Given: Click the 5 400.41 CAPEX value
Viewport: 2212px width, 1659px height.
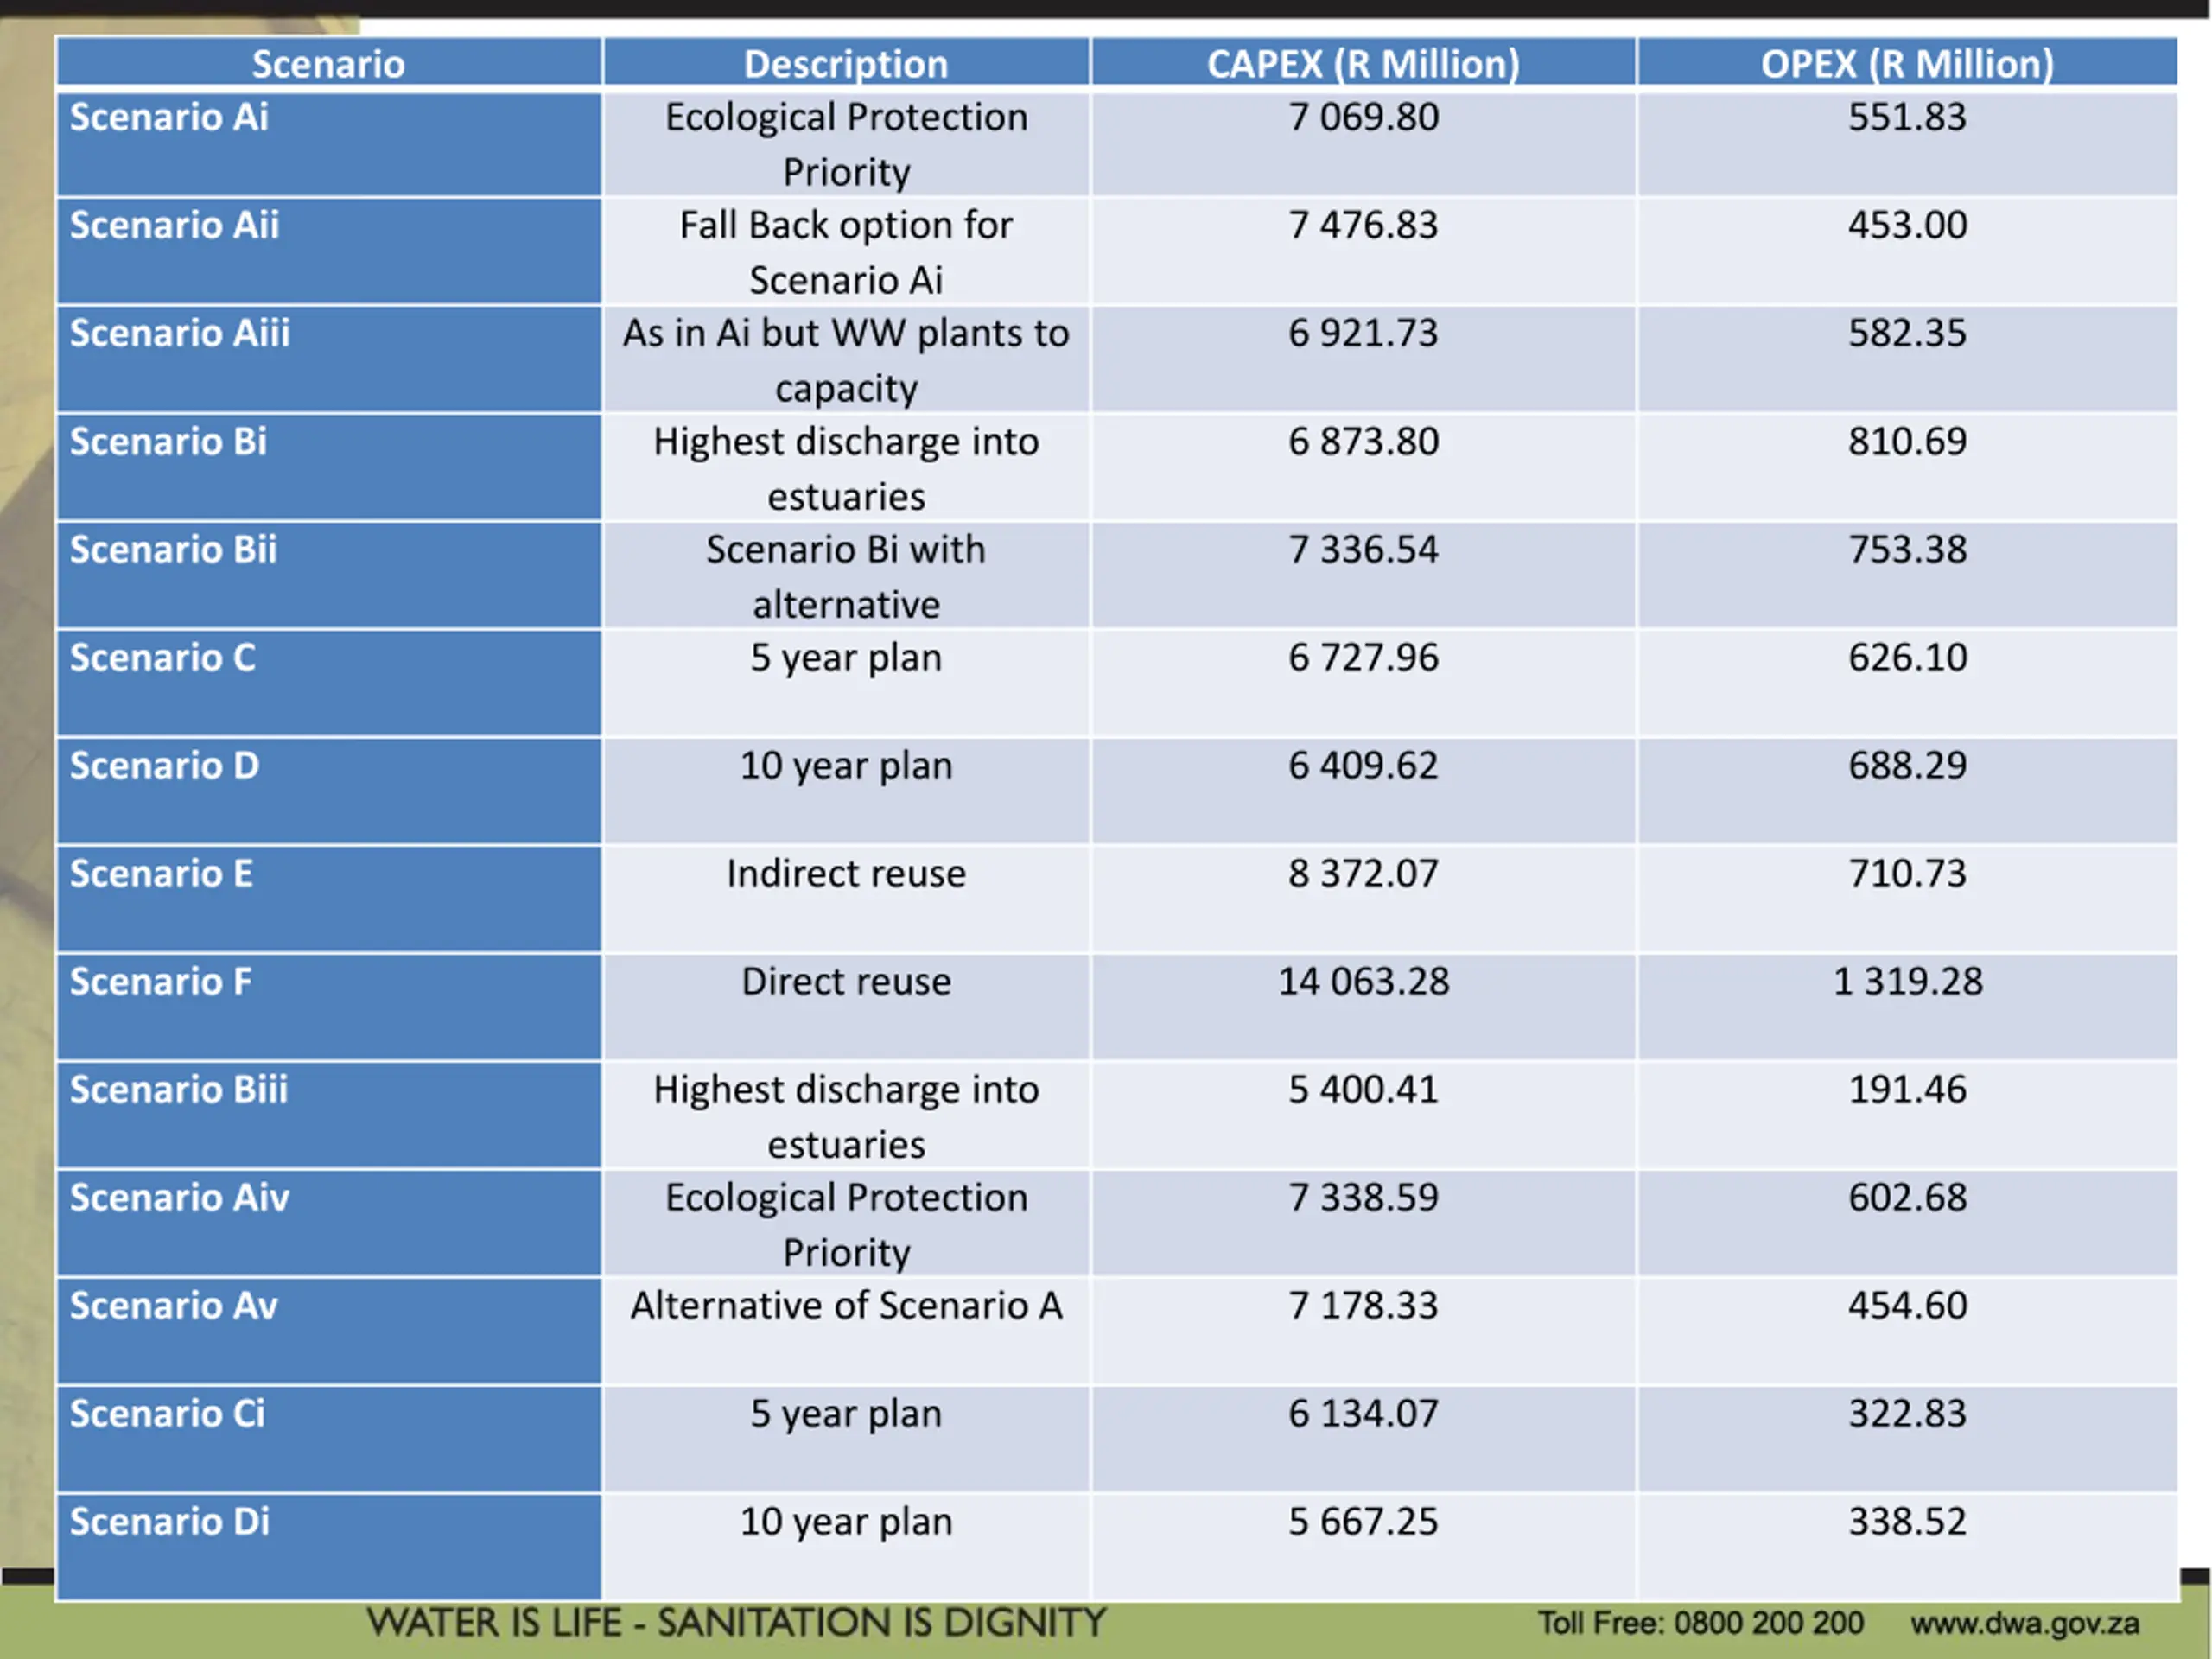Looking at the screenshot, I should (x=1363, y=1090).
